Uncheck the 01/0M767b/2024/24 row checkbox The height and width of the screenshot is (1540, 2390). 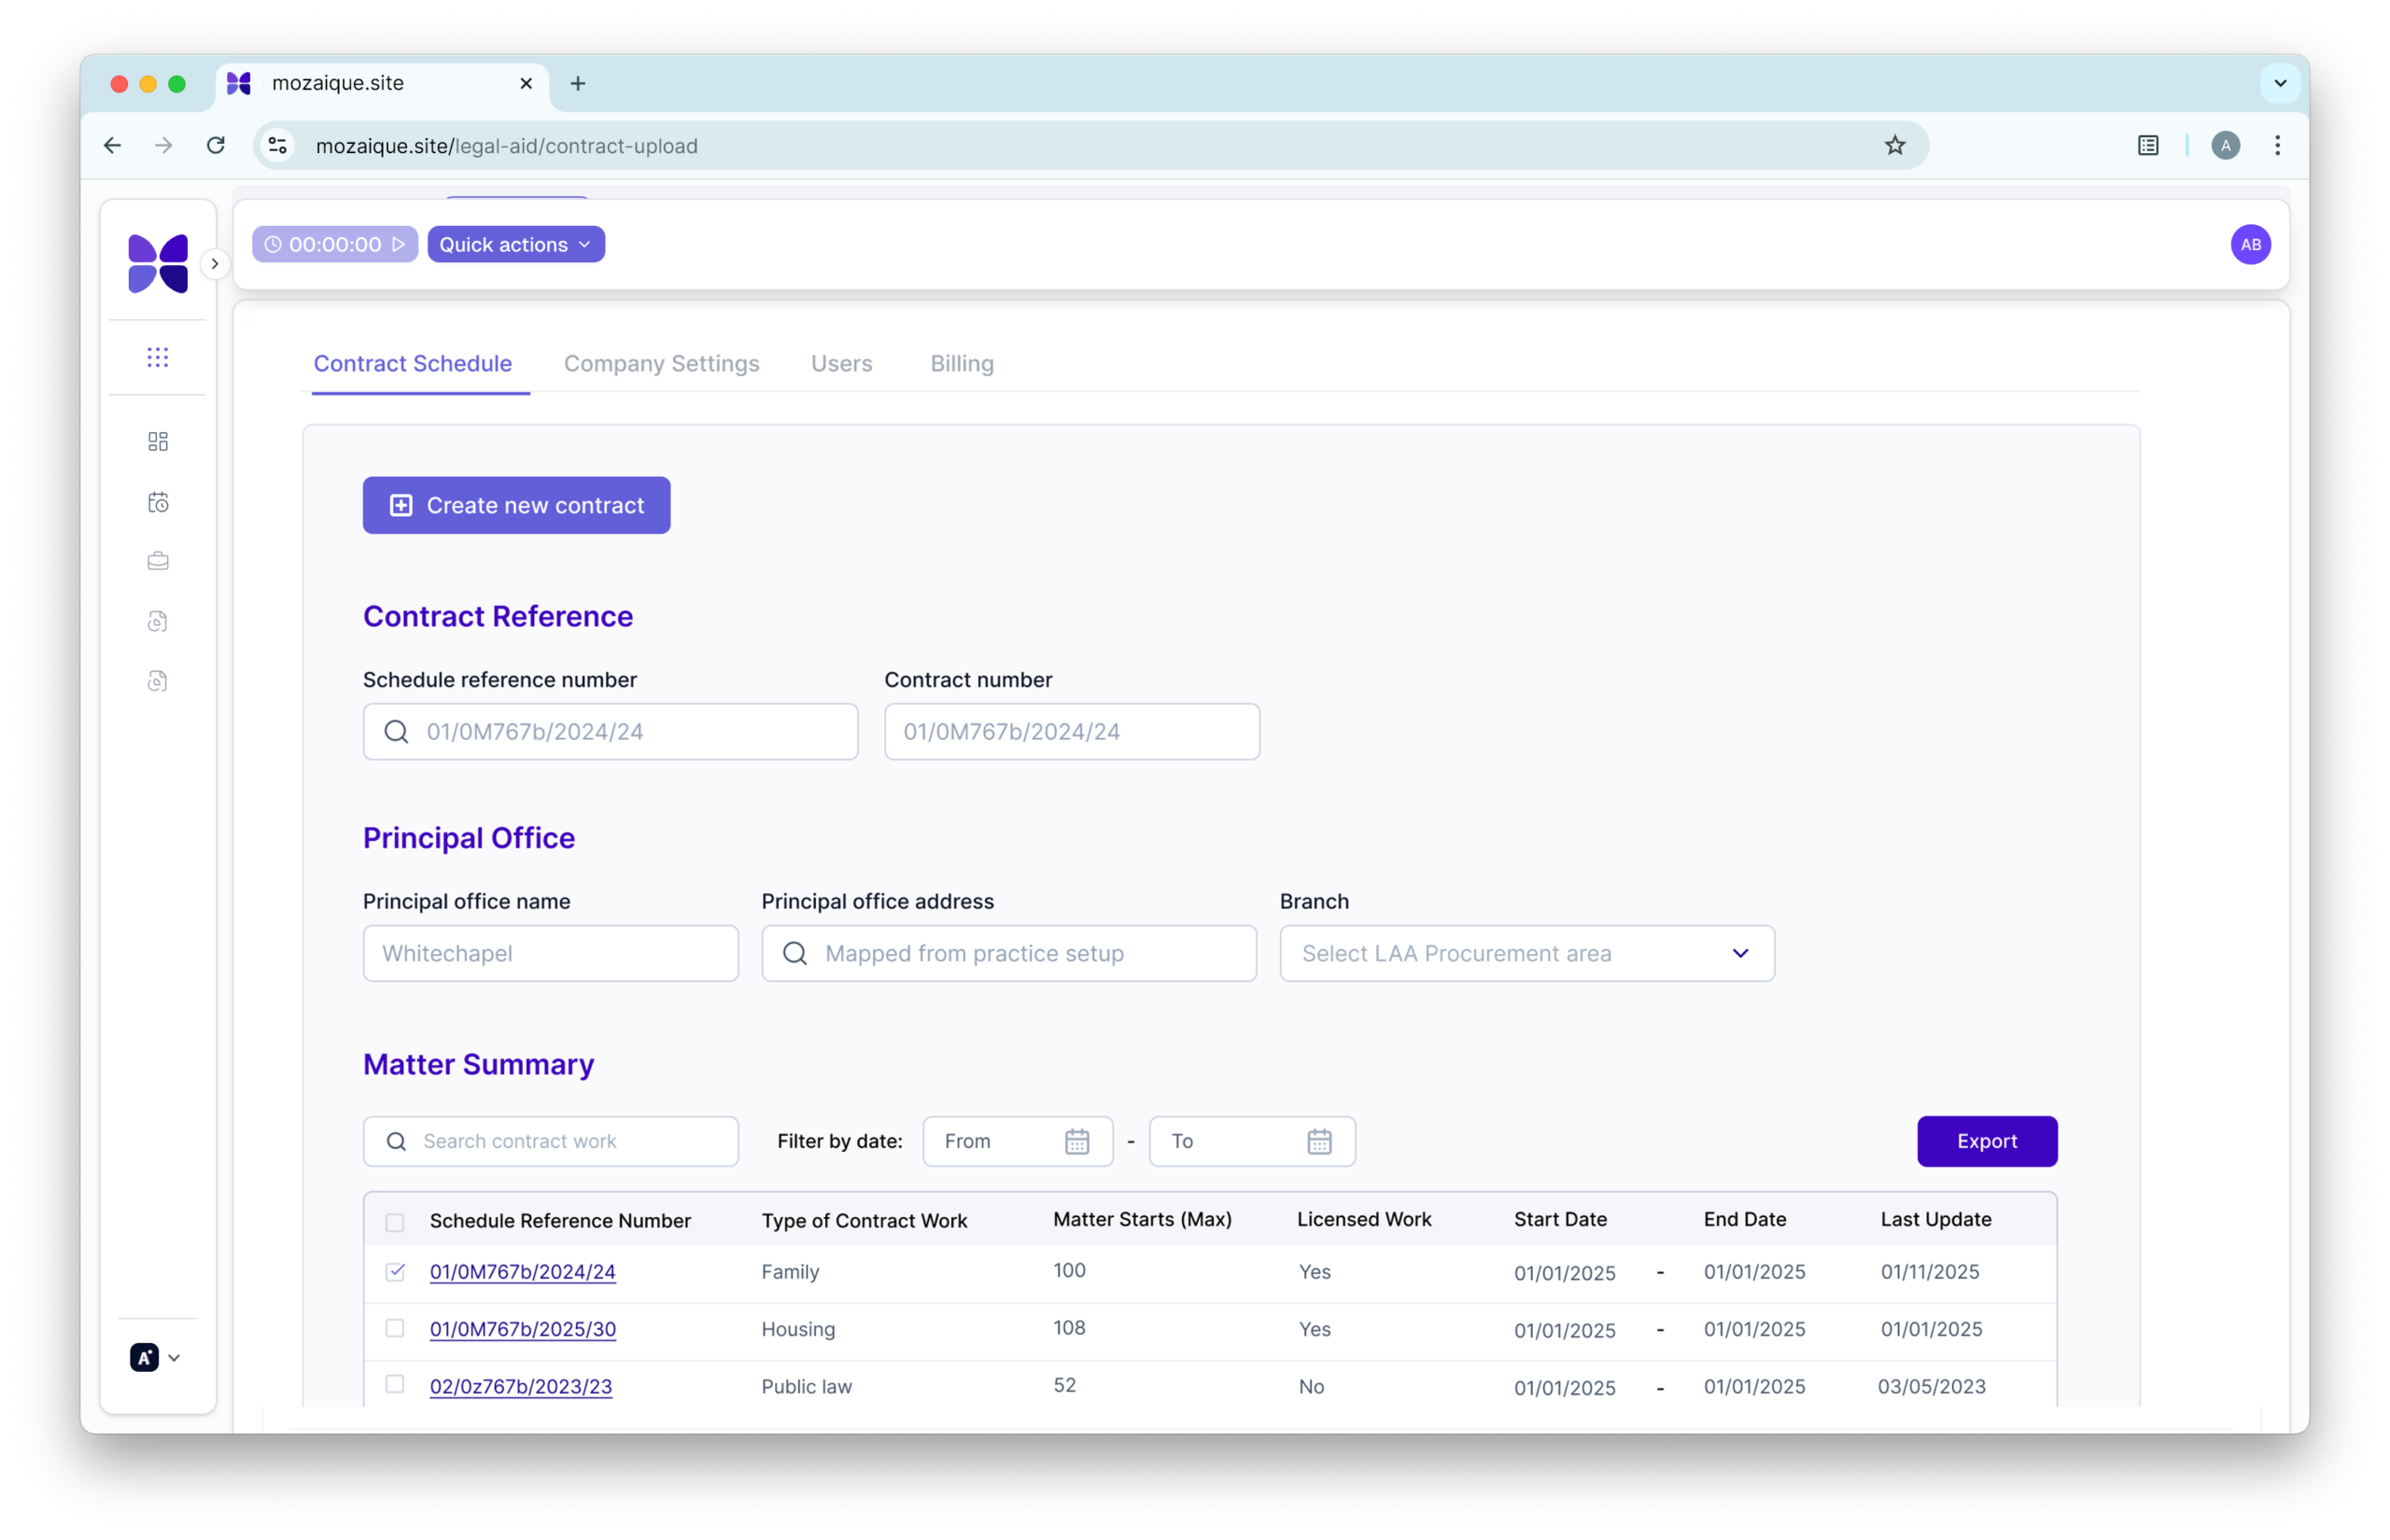click(395, 1271)
